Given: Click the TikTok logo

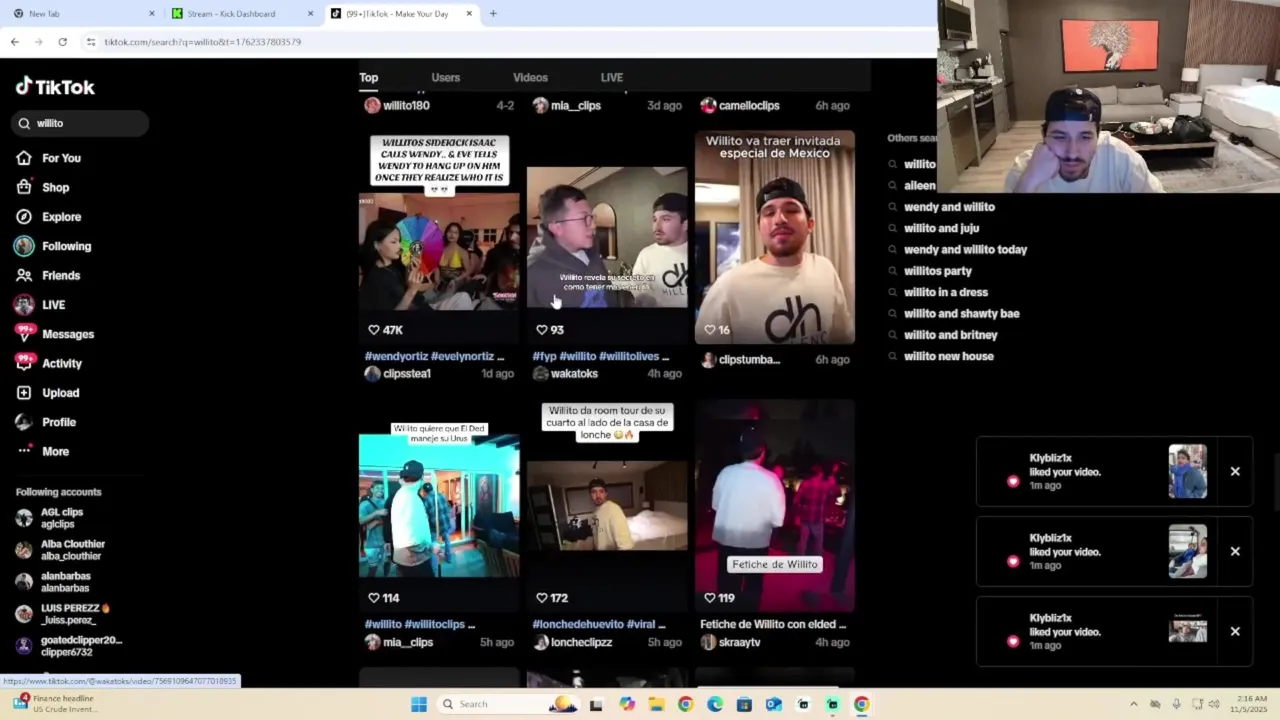Looking at the screenshot, I should pos(55,87).
